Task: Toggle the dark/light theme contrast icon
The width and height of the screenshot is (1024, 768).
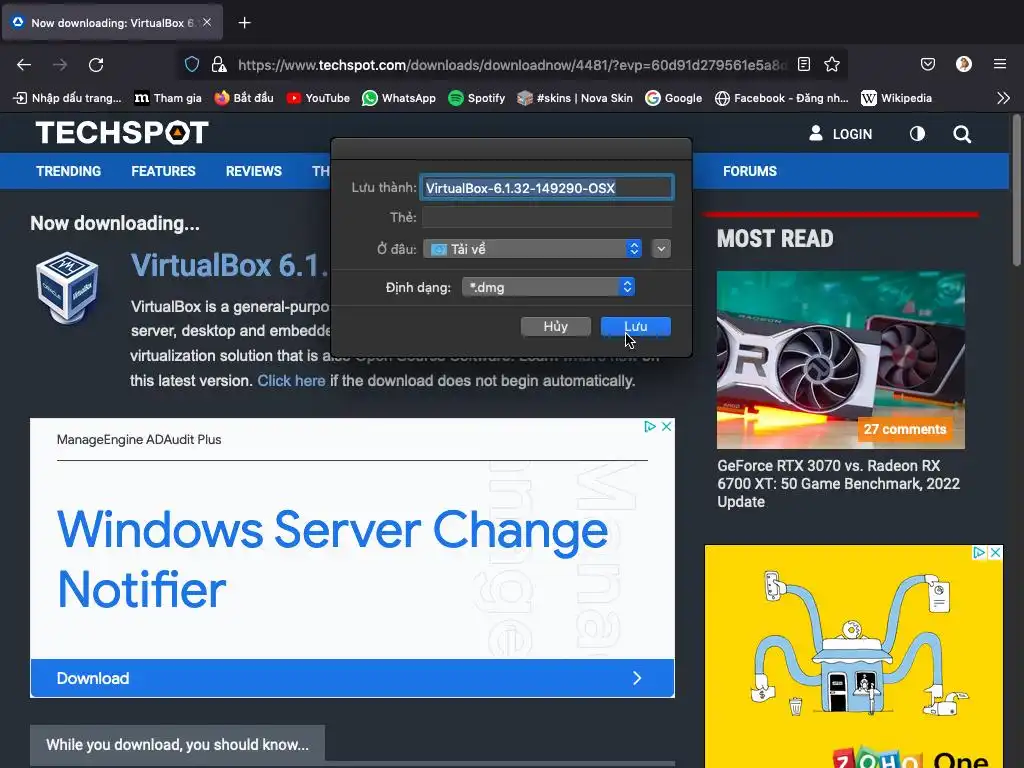Action: tap(917, 134)
